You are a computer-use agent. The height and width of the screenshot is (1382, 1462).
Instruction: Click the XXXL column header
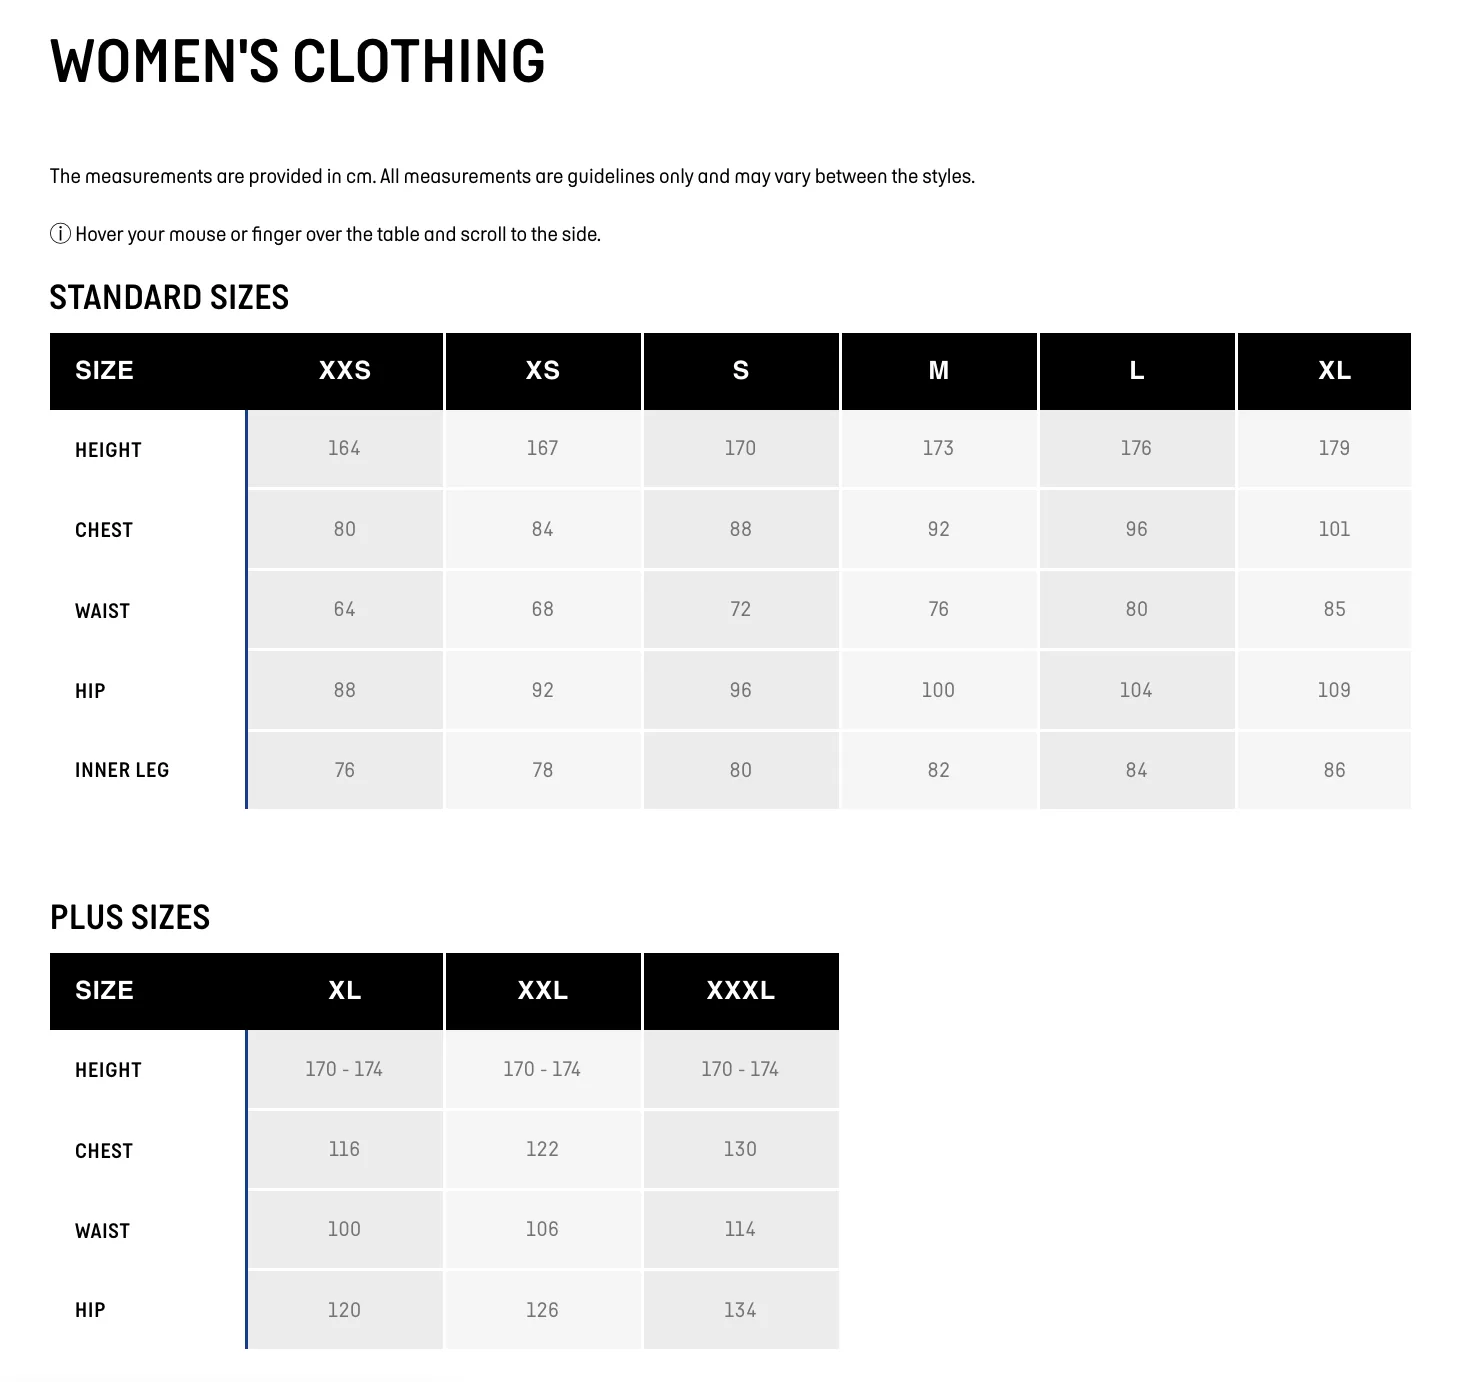click(741, 991)
